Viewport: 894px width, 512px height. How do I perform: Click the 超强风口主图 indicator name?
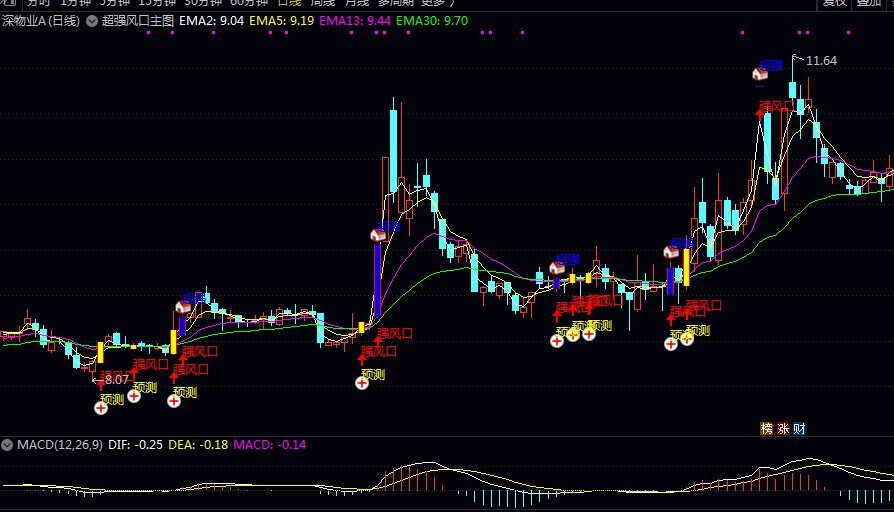(x=137, y=21)
